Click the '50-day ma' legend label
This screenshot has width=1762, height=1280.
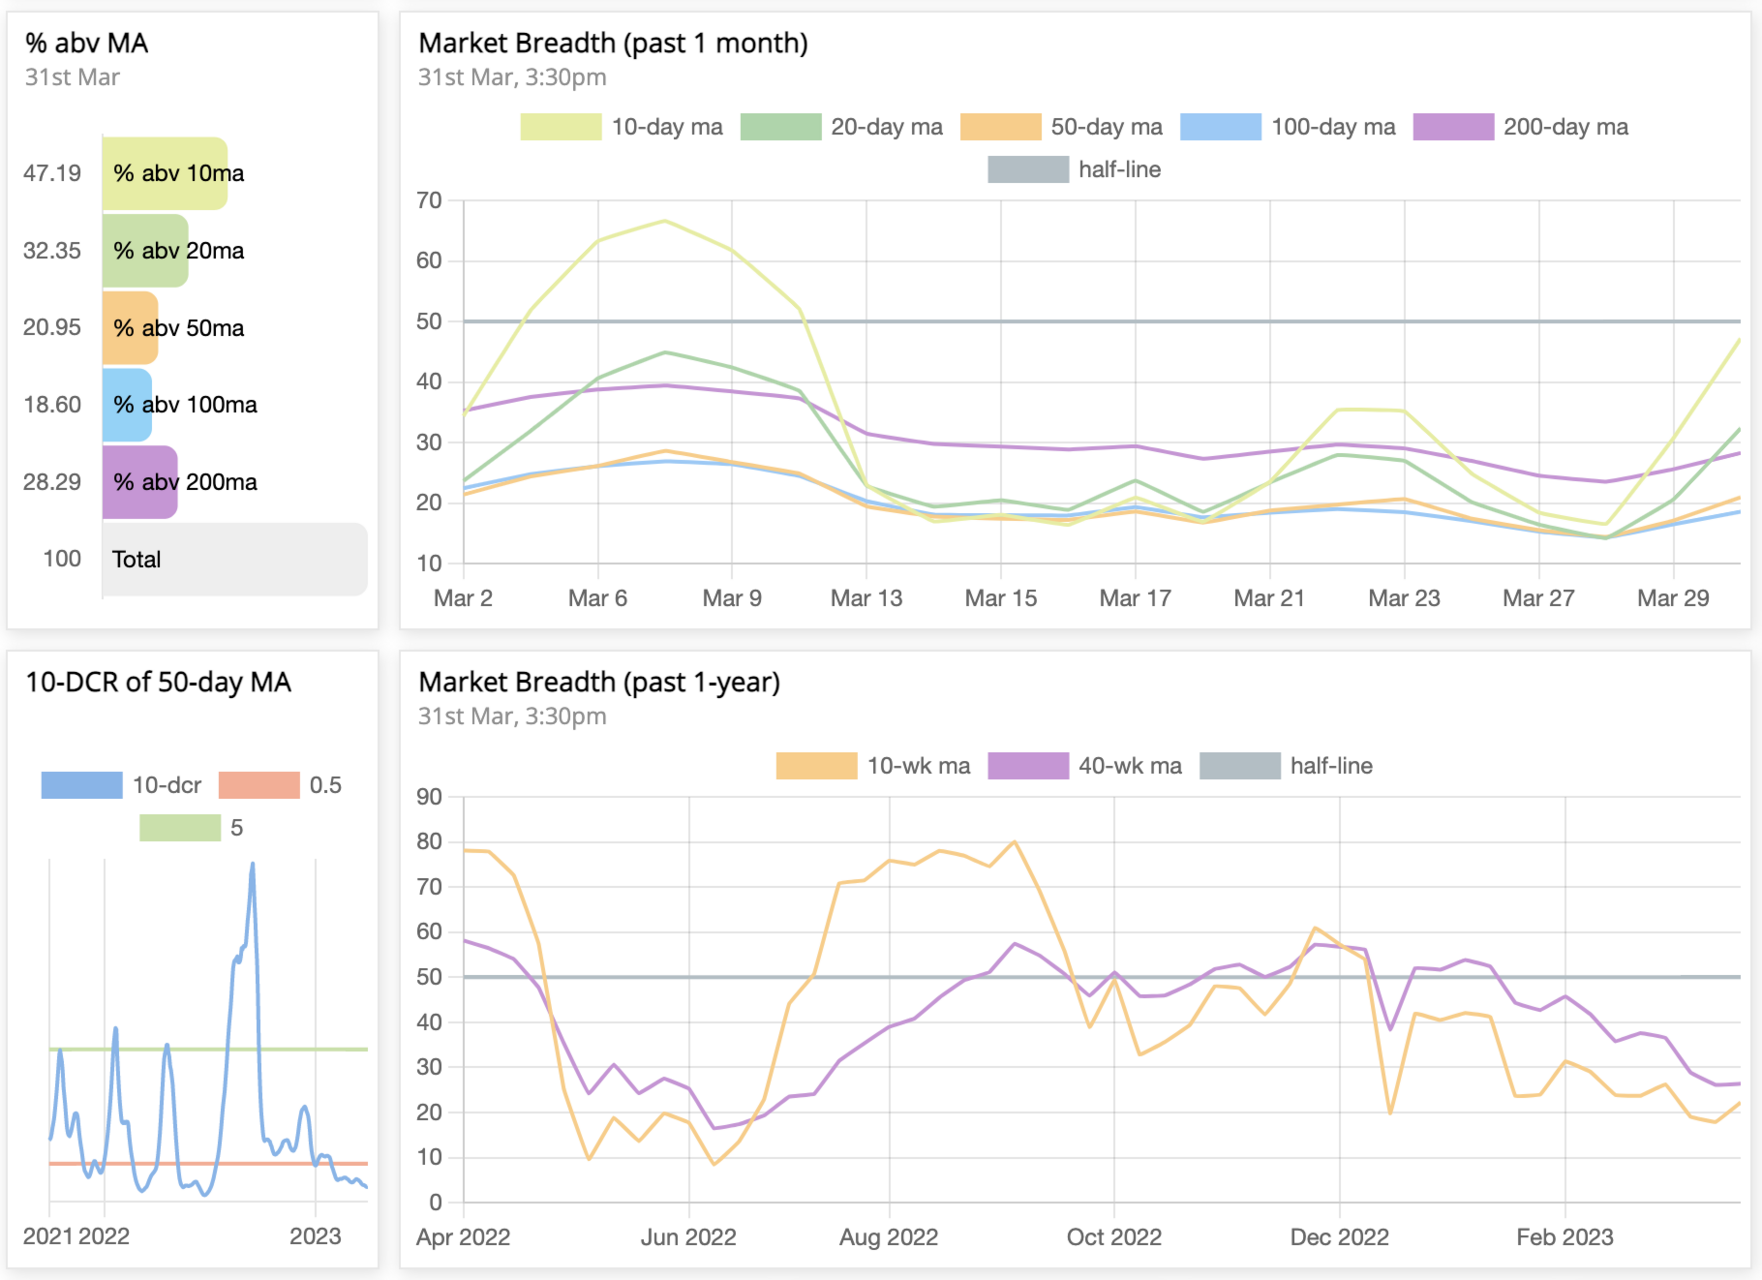(x=1107, y=127)
